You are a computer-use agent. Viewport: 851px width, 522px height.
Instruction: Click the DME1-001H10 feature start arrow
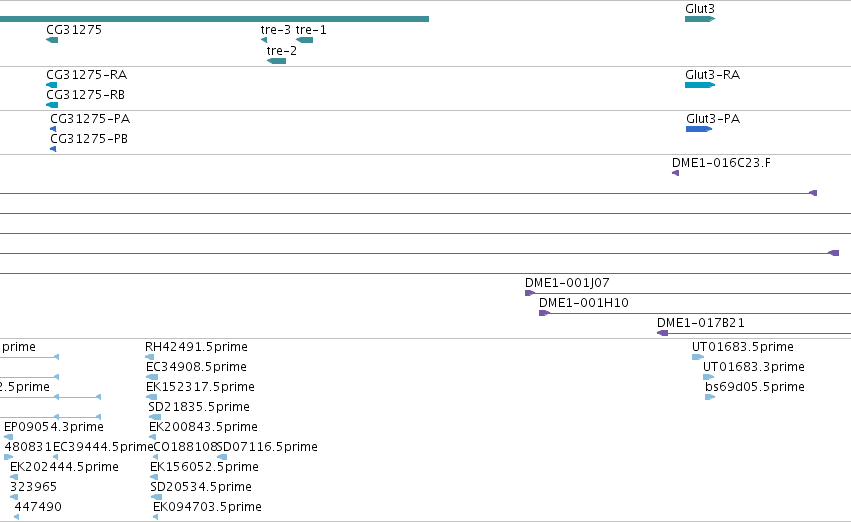[544, 313]
